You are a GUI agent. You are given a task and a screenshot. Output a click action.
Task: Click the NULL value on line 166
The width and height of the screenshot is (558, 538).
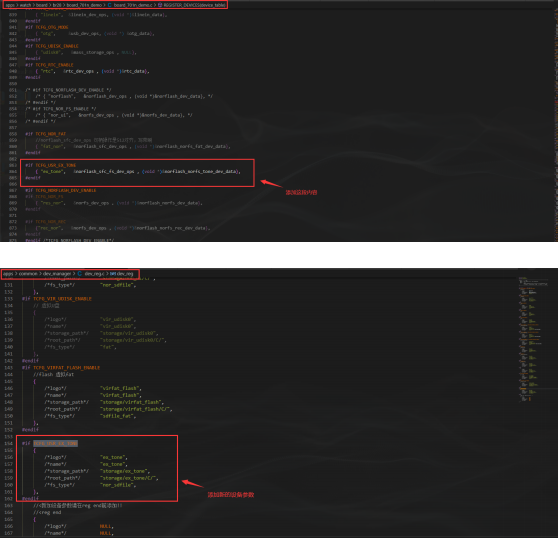(x=106, y=526)
